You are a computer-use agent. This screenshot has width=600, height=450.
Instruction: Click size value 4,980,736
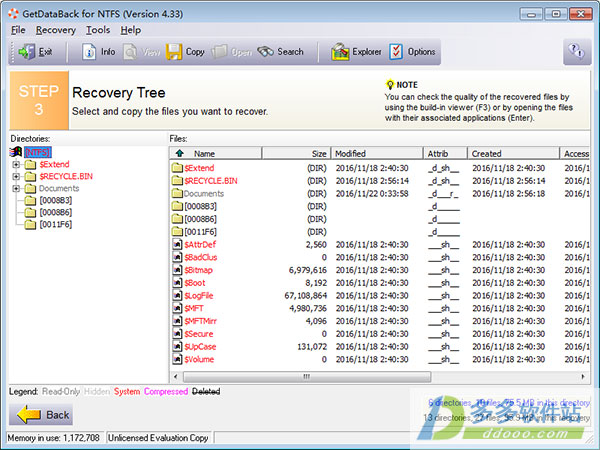308,308
